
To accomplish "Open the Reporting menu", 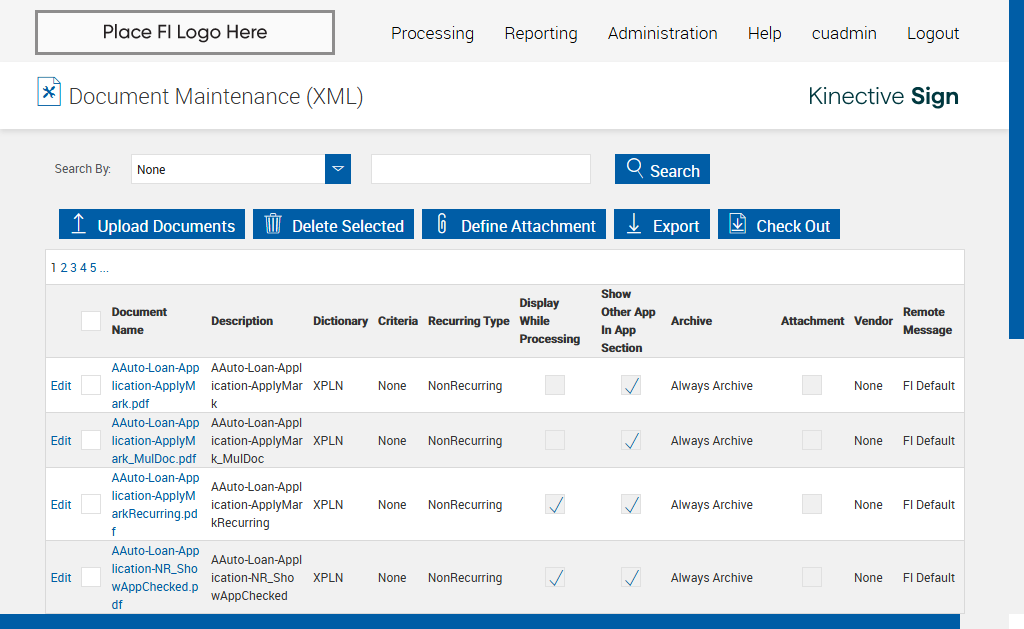I will coord(541,34).
